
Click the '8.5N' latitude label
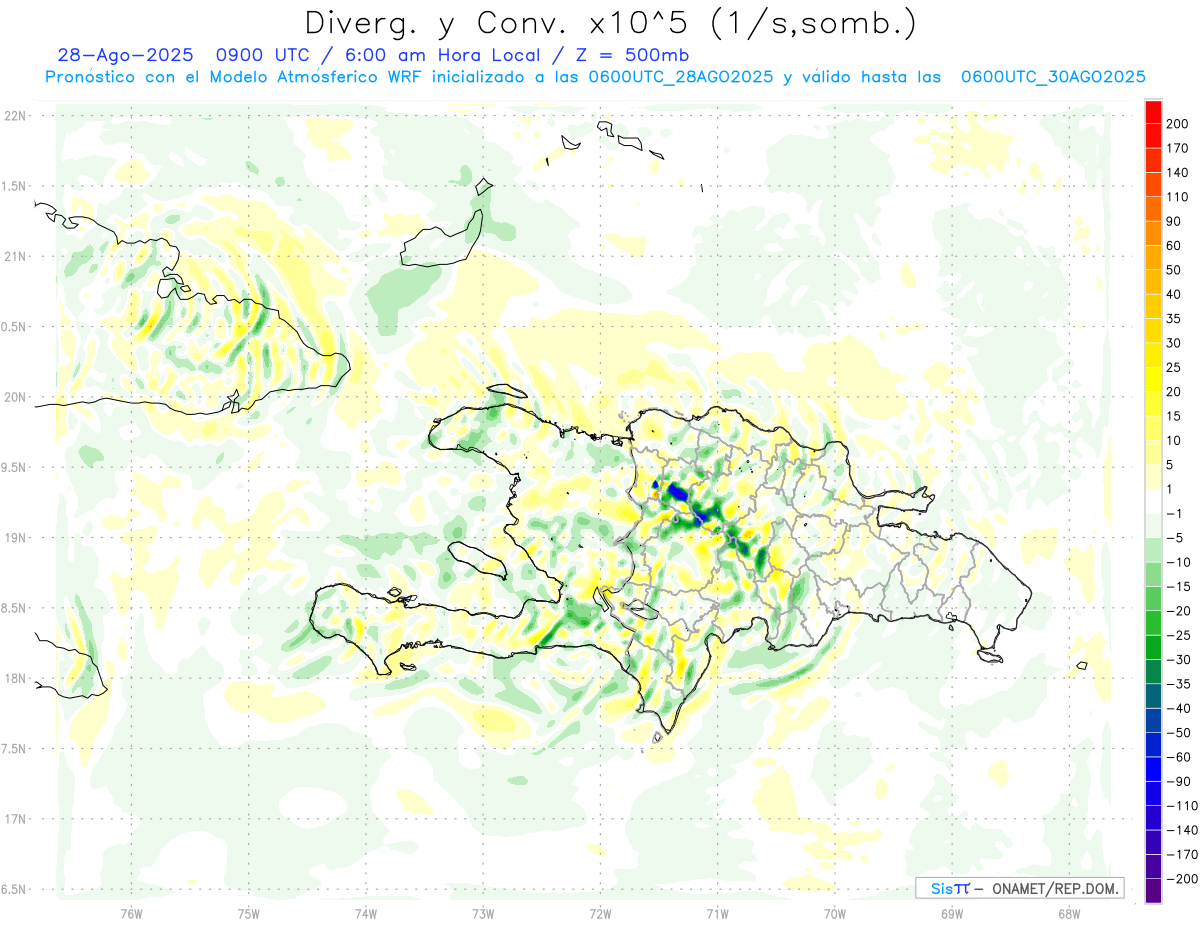(14, 608)
